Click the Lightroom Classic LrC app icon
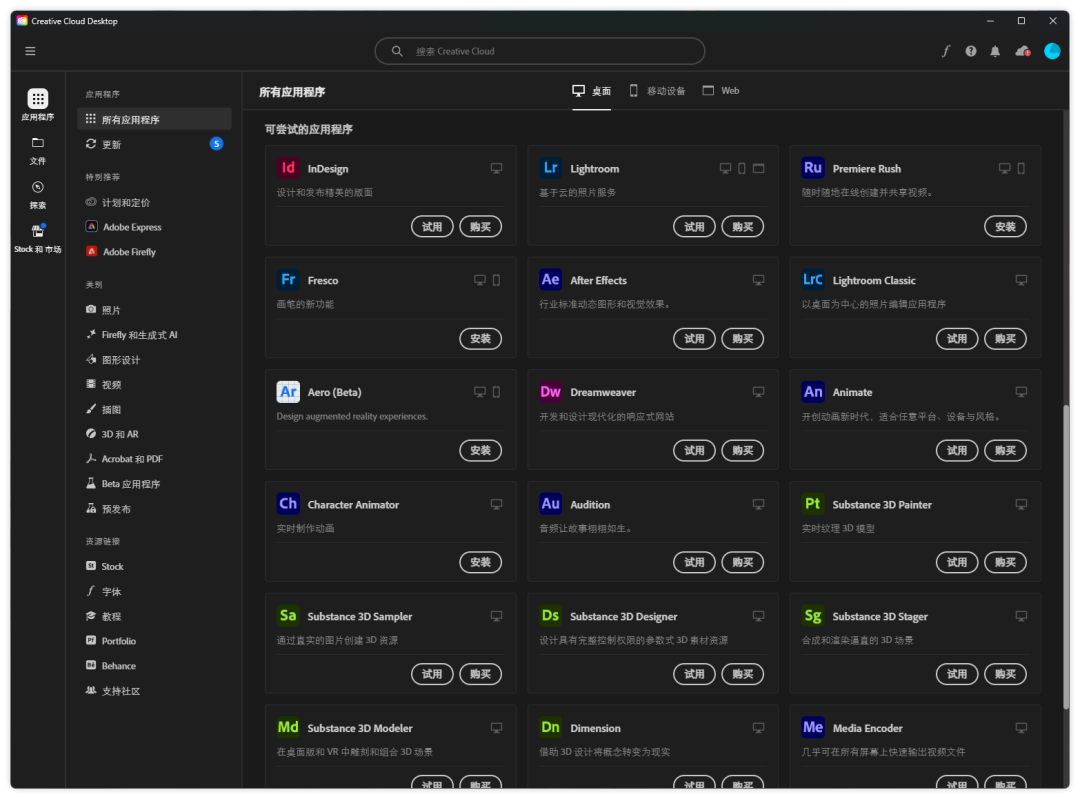The image size is (1080, 799). click(813, 280)
